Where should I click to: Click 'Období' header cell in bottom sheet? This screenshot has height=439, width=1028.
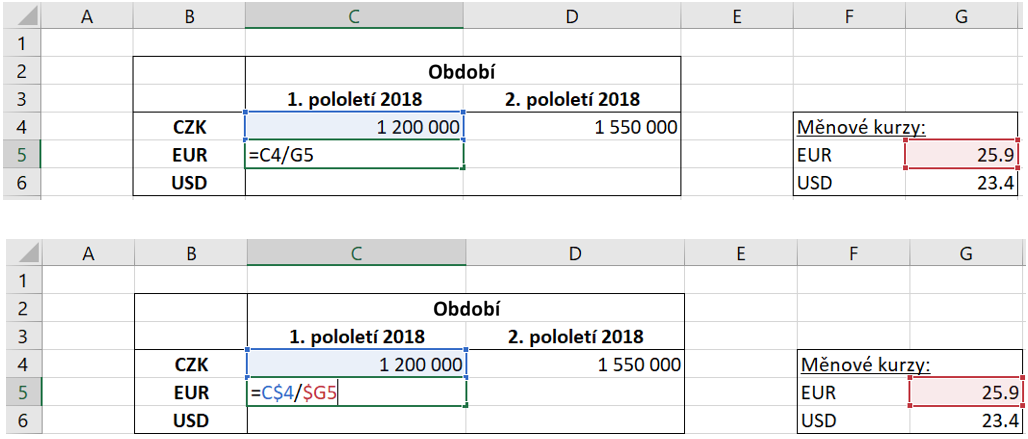point(465,307)
